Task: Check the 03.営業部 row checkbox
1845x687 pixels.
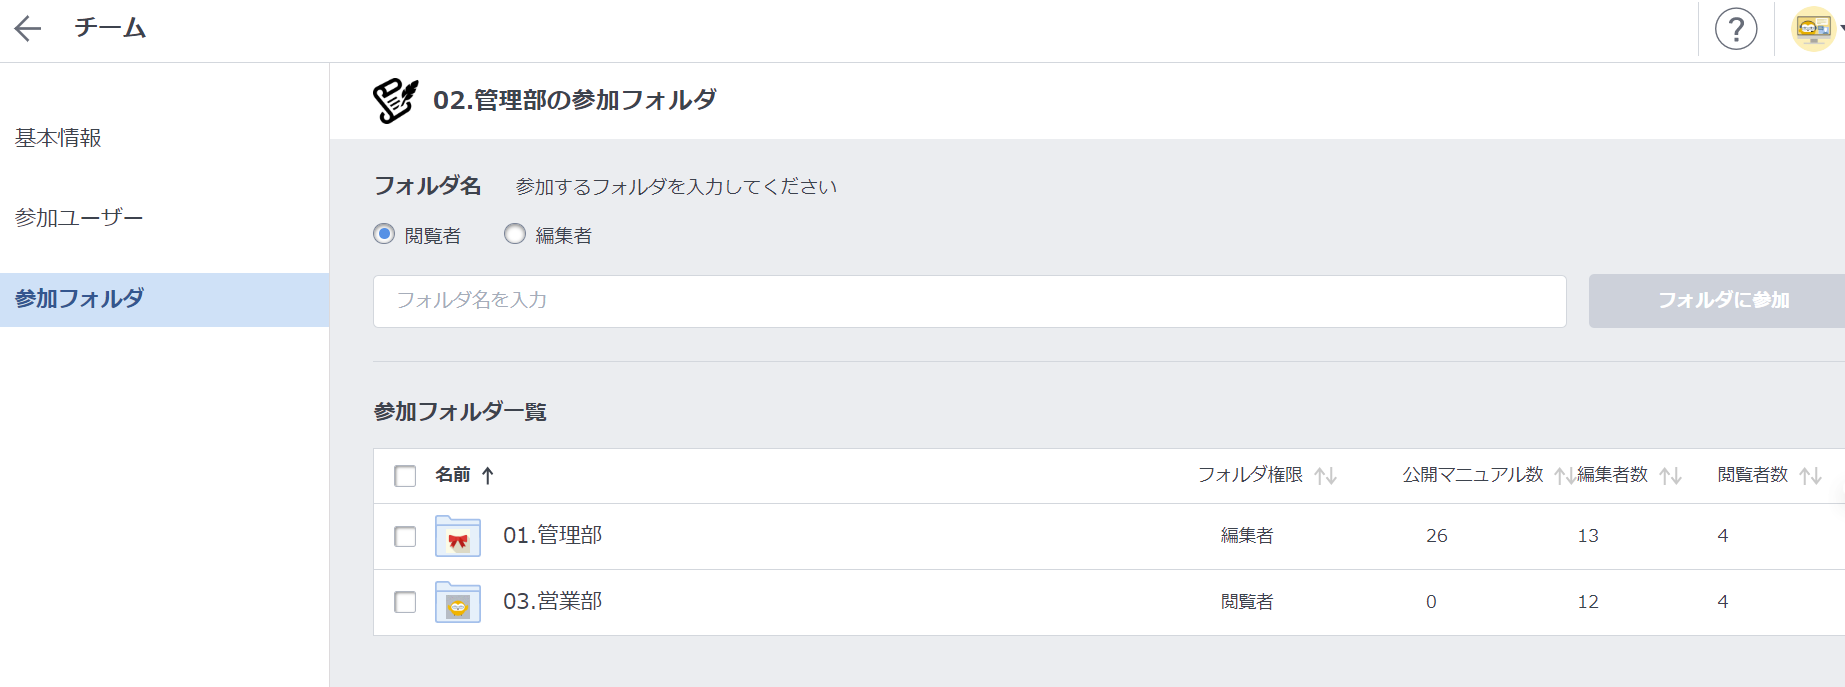Action: tap(405, 602)
